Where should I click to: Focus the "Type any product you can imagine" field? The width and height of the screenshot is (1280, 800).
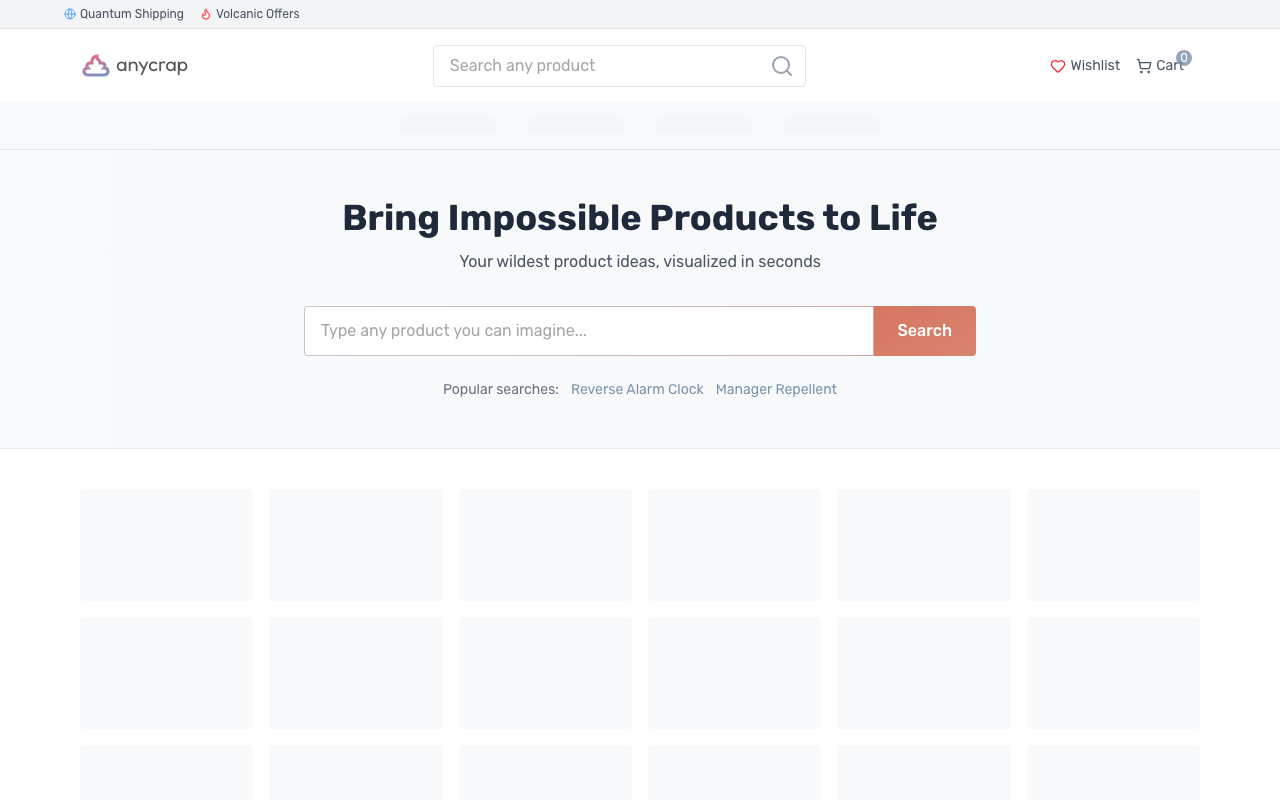point(588,331)
